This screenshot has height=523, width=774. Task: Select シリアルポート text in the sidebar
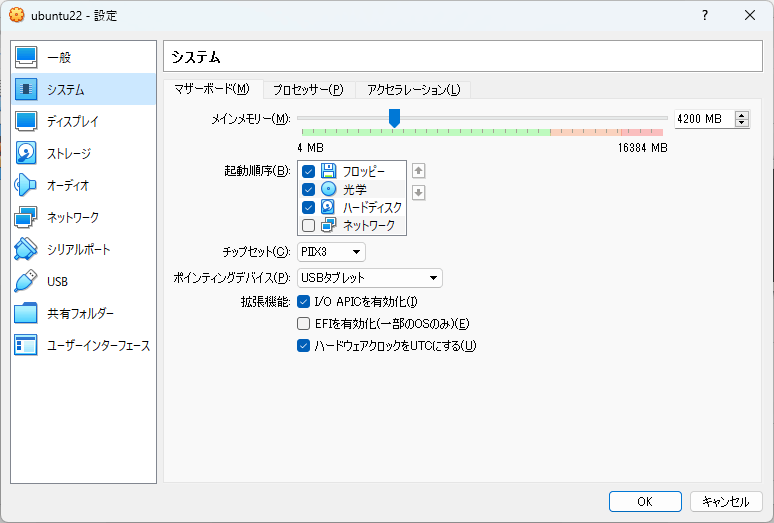coord(78,250)
